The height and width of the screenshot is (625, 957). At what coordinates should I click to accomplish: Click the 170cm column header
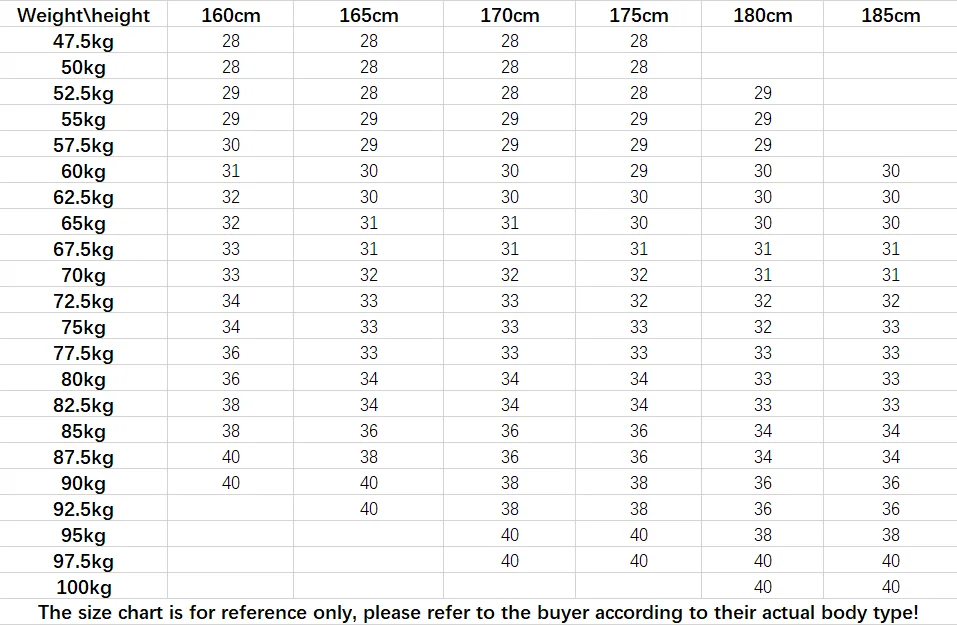pyautogui.click(x=510, y=15)
